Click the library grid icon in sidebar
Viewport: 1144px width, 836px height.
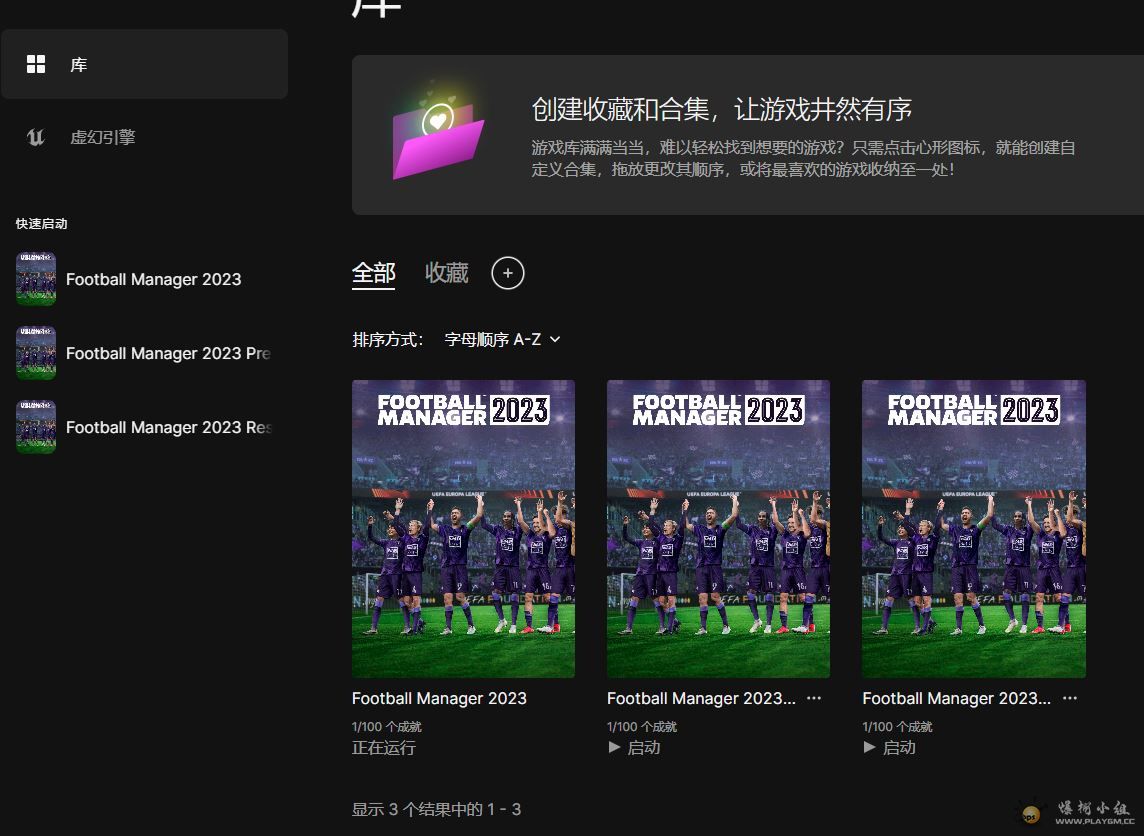[x=36, y=65]
